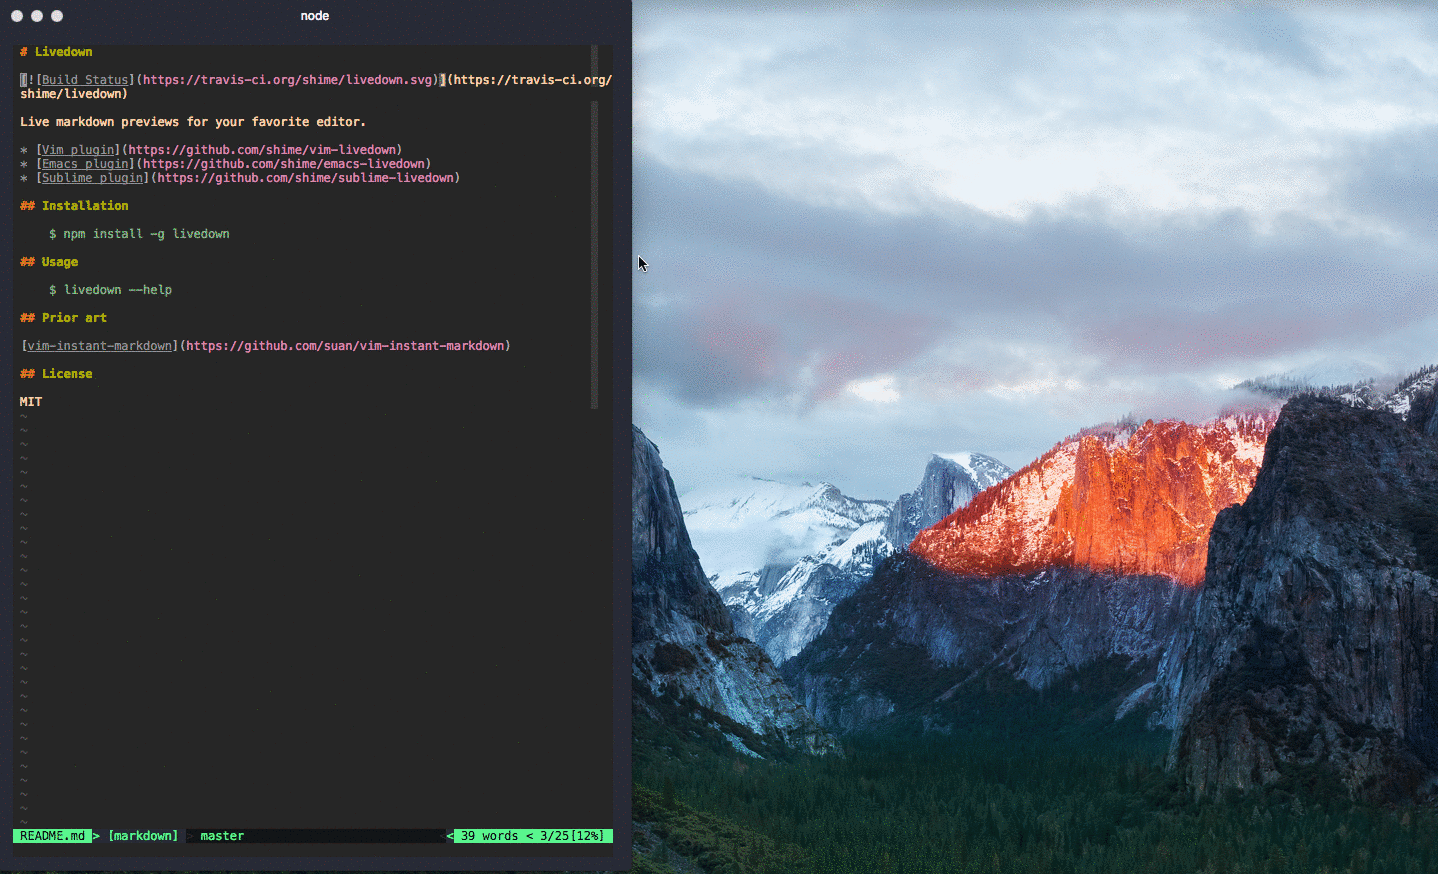1438x874 pixels.
Task: Click the 'Vim plugin' link label
Action: point(78,150)
